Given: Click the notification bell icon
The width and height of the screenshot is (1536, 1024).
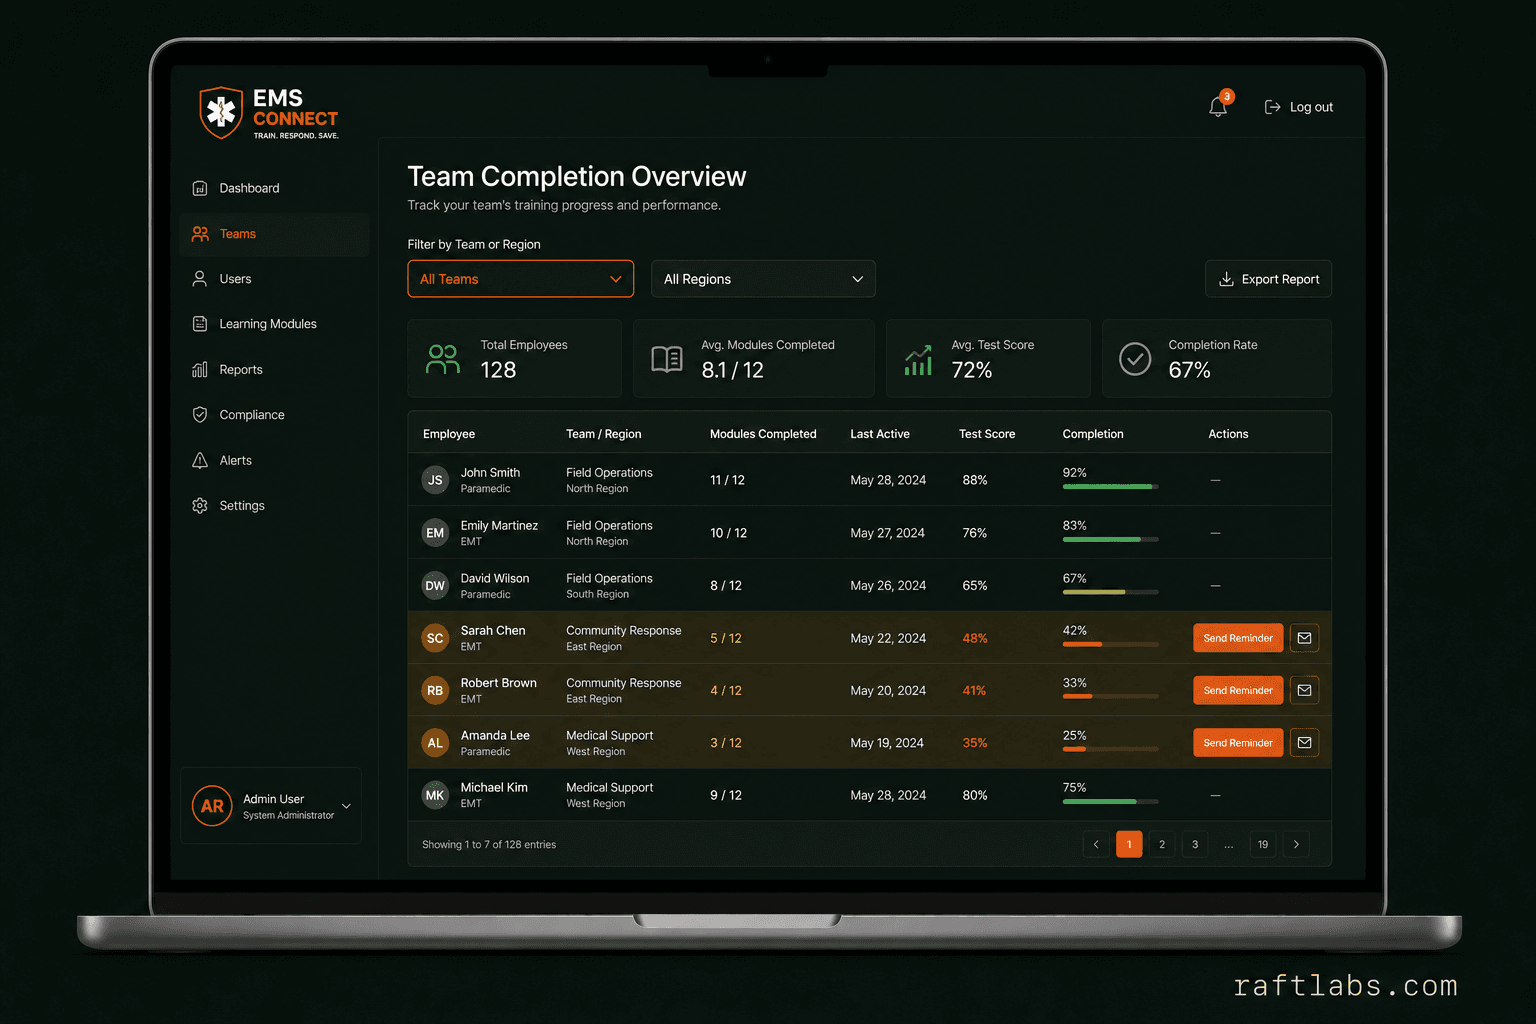Looking at the screenshot, I should coord(1218,106).
